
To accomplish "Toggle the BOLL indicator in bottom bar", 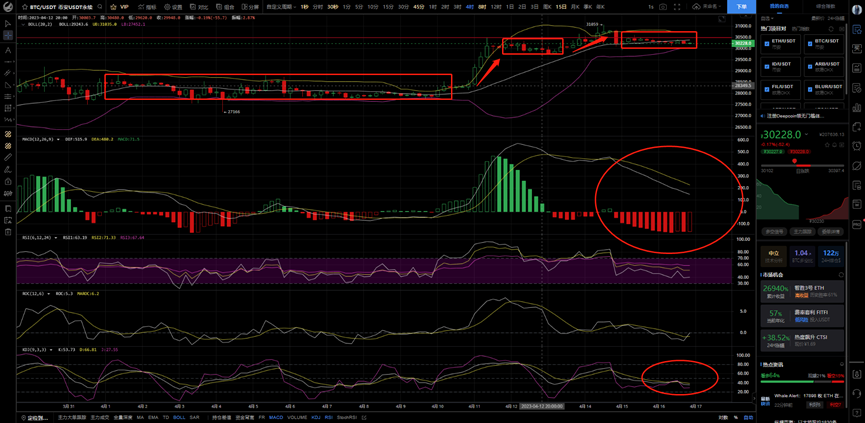I will 178,417.
